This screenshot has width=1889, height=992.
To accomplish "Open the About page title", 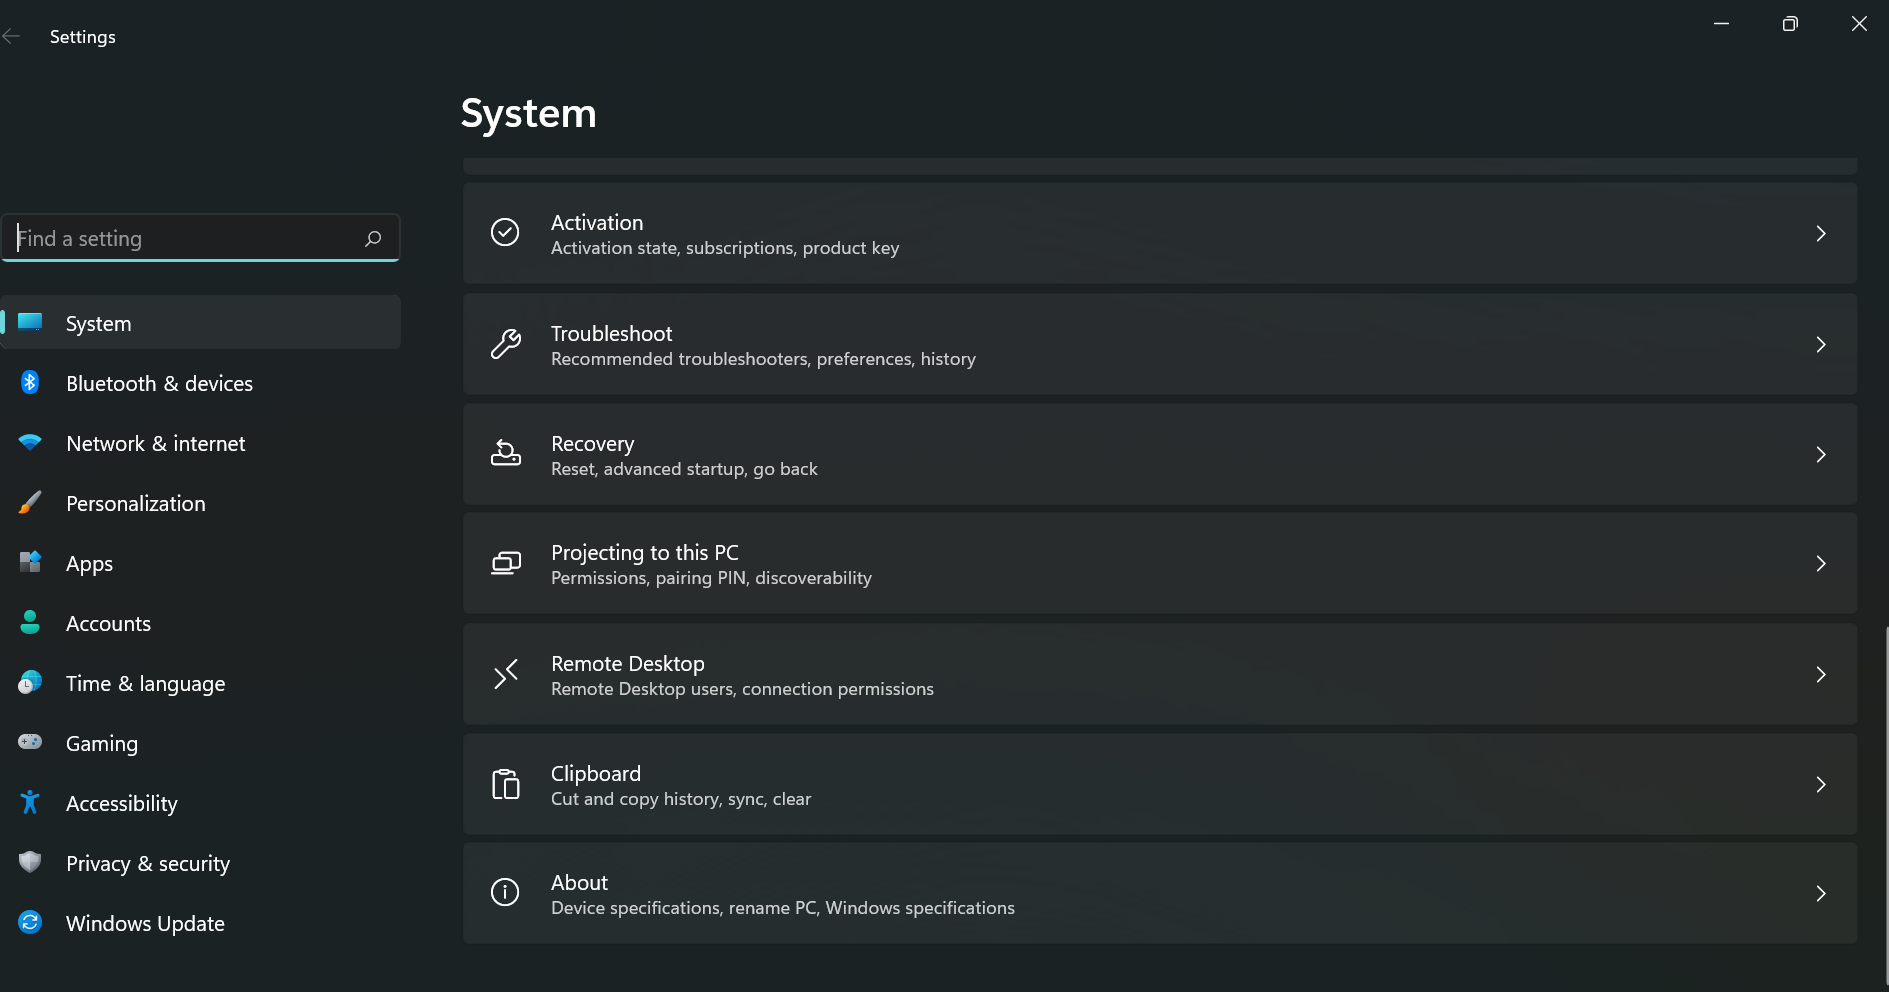I will [580, 883].
